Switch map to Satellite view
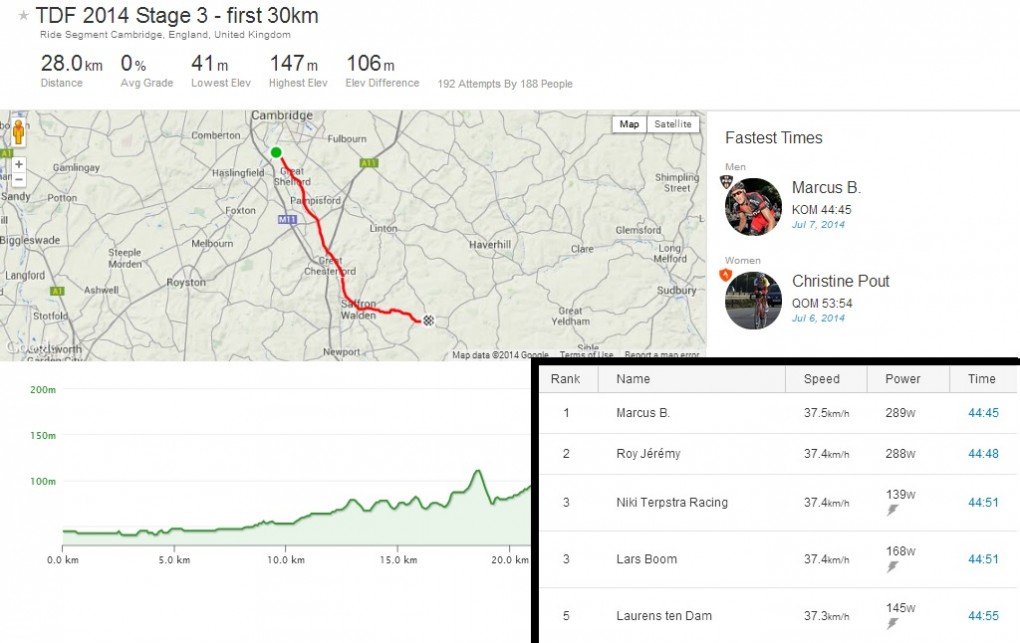The width and height of the screenshot is (1020, 643). pos(672,124)
